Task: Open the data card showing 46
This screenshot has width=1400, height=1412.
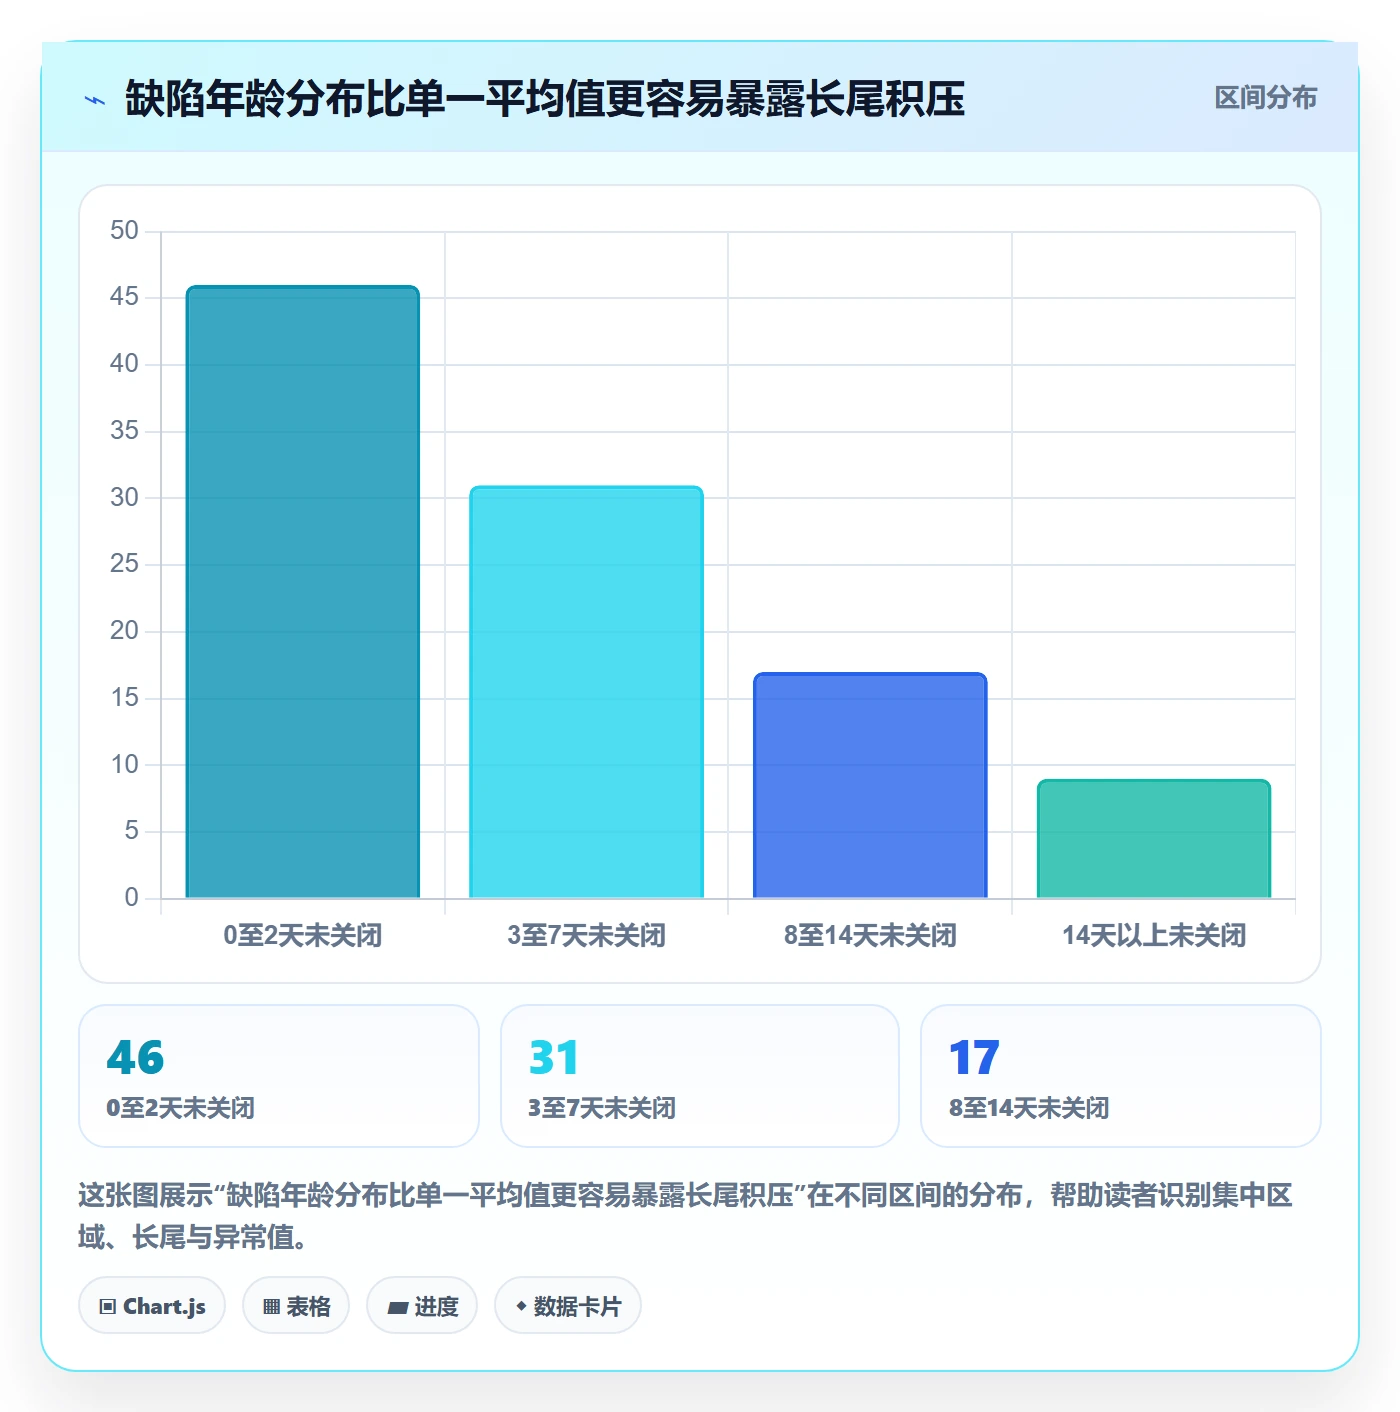Action: coord(279,1076)
